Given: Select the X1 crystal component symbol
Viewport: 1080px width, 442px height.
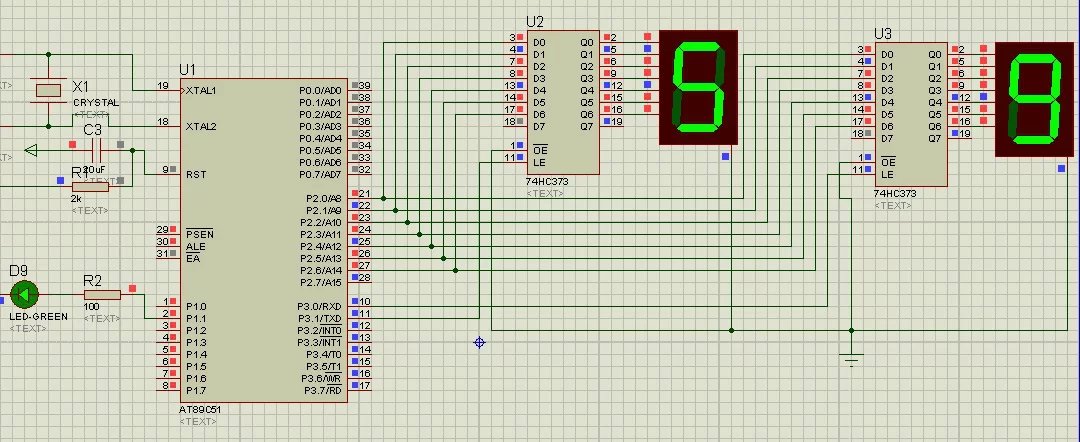Looking at the screenshot, I should [x=49, y=90].
